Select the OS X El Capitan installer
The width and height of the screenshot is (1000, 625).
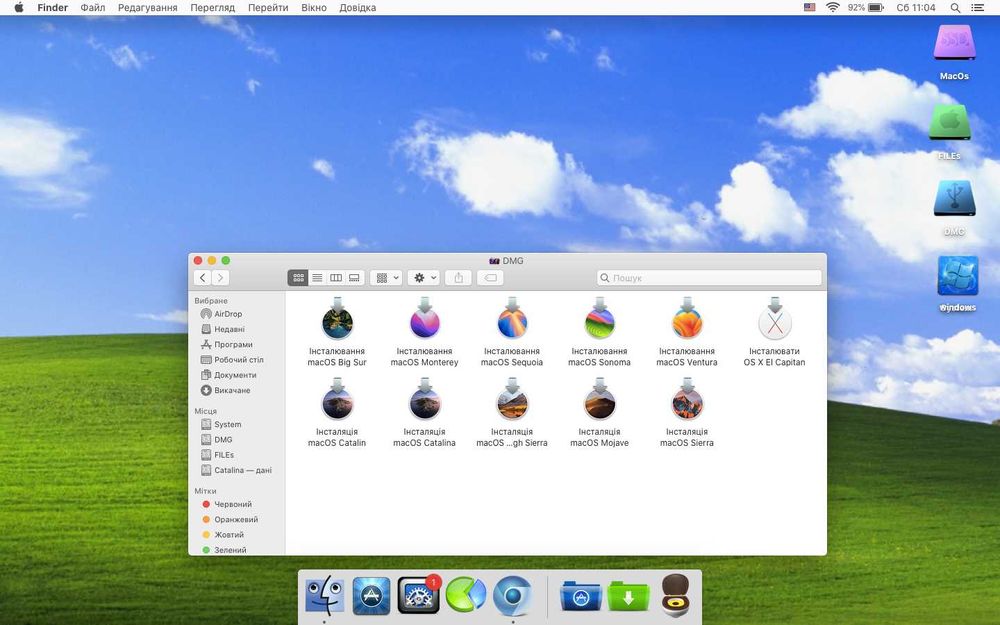774,321
